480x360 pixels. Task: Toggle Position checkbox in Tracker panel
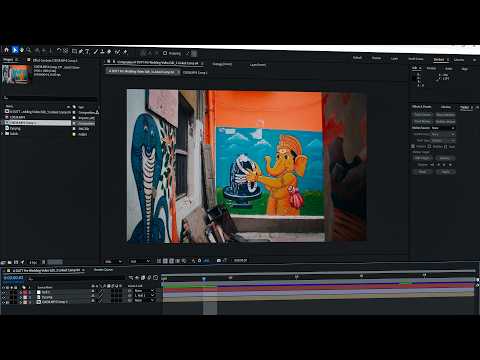413,146
